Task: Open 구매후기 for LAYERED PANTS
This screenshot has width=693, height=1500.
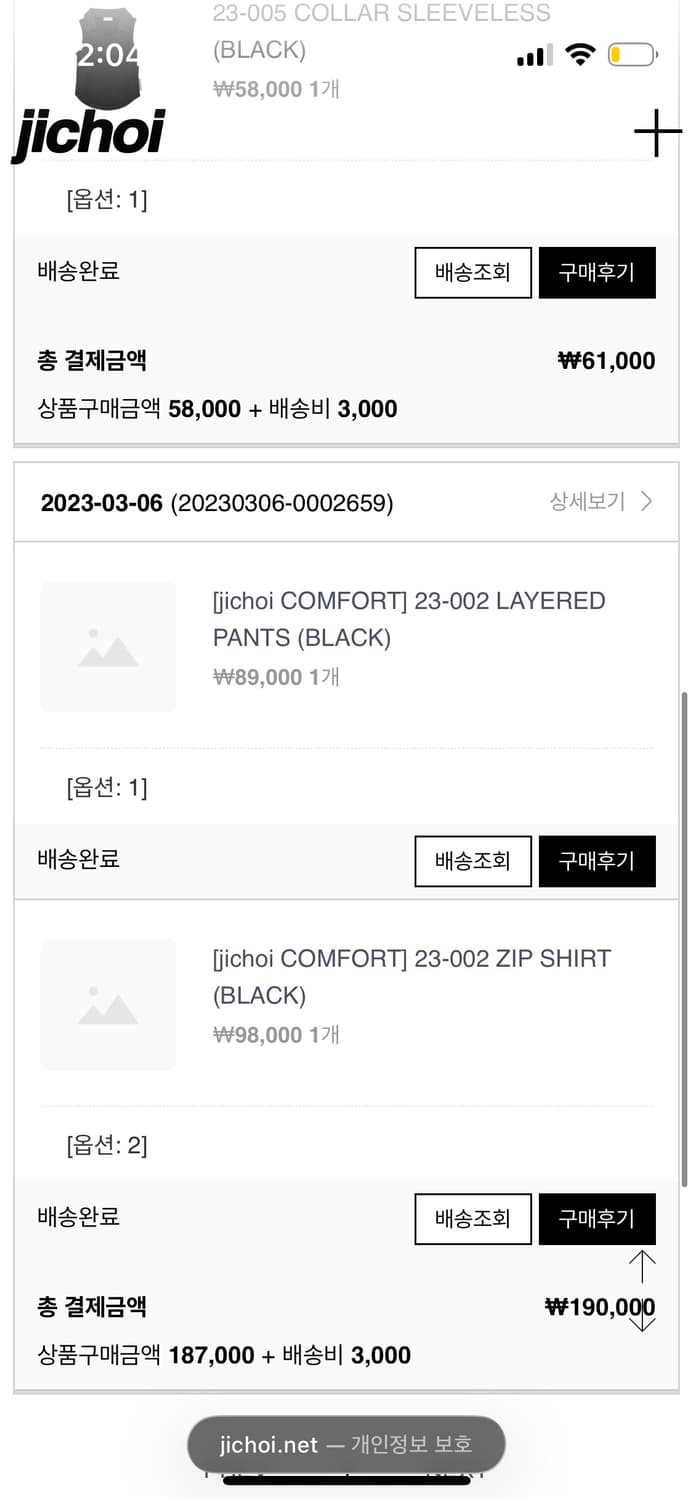Action: point(597,861)
